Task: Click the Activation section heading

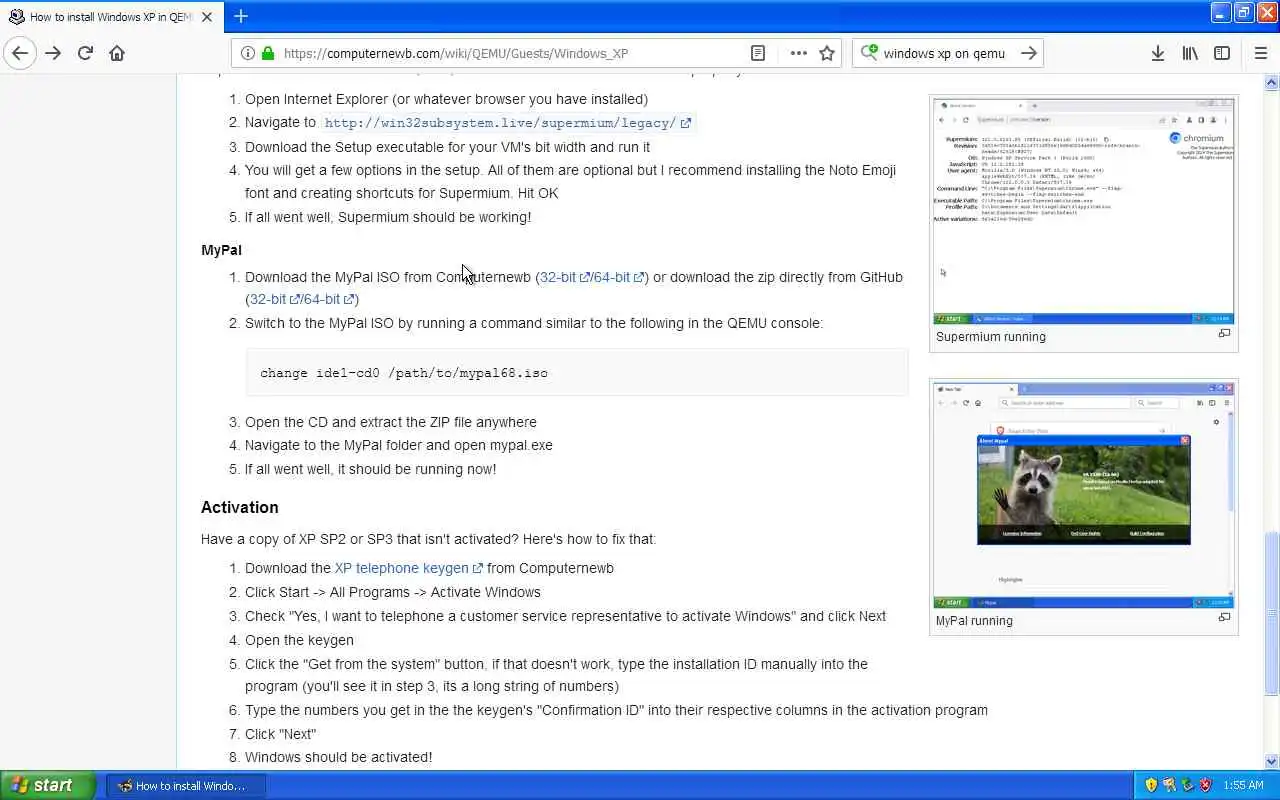Action: [x=240, y=507]
